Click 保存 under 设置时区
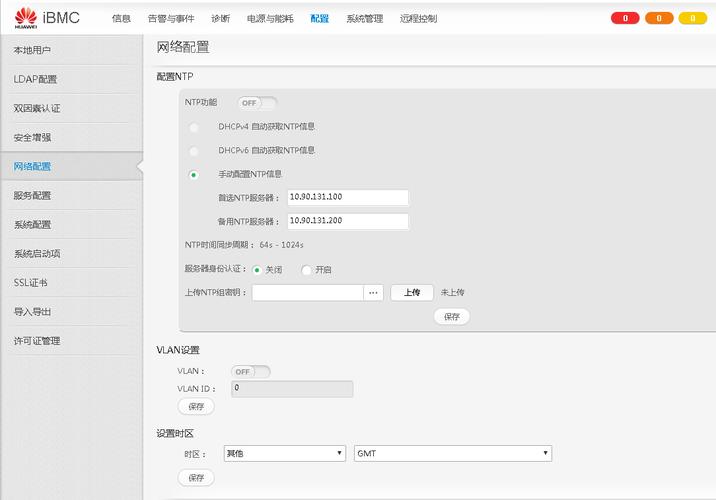The height and width of the screenshot is (500, 716). click(x=196, y=478)
